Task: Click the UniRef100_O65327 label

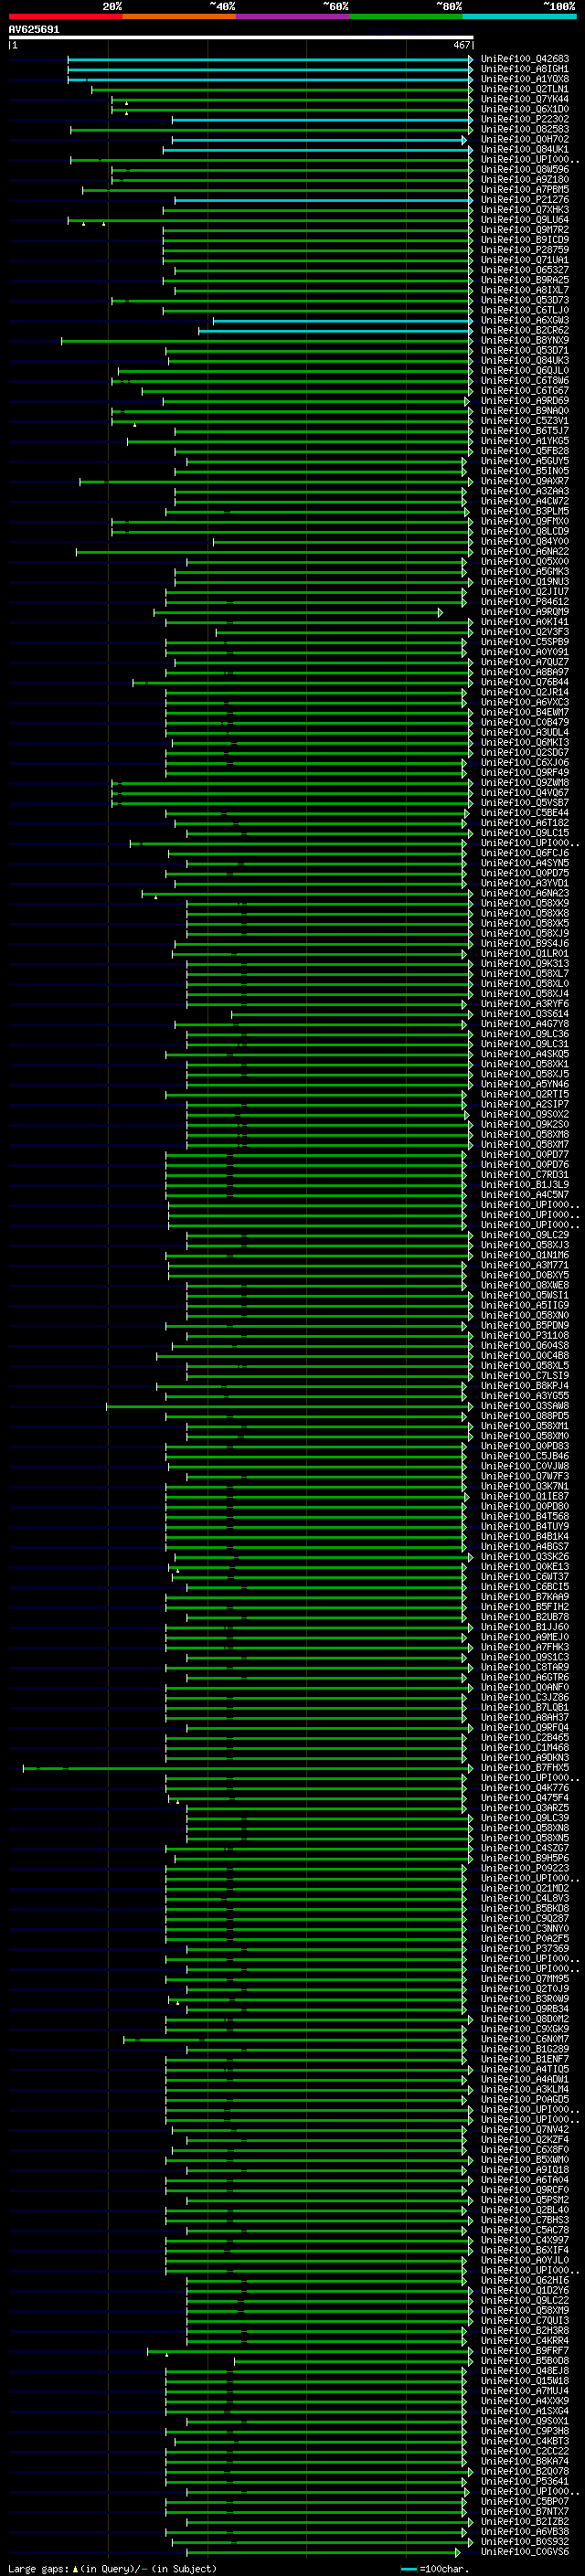Action: 525,270
